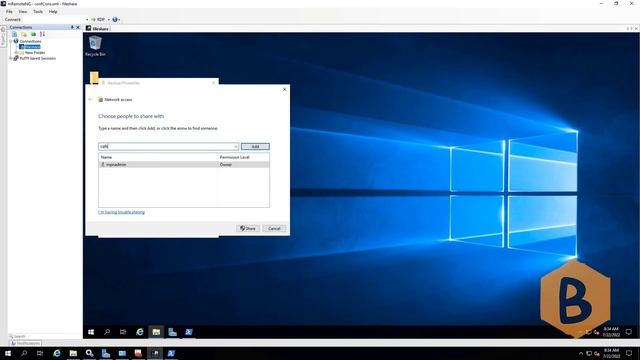Open the magnifier-gear app on local taskbar
Screen dimensions: 640x360
(89, 353)
